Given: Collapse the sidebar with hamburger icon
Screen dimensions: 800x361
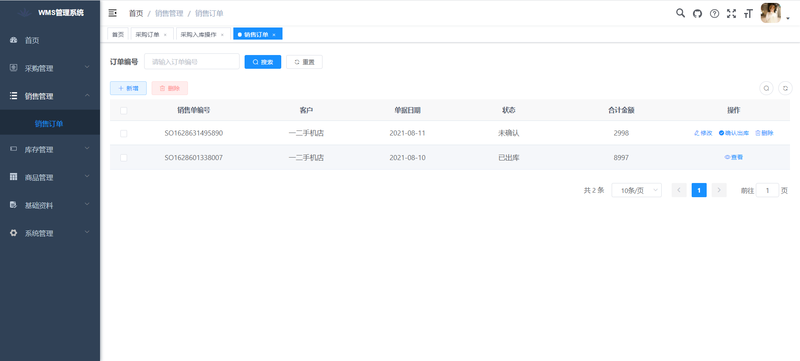Looking at the screenshot, I should click(x=113, y=13).
